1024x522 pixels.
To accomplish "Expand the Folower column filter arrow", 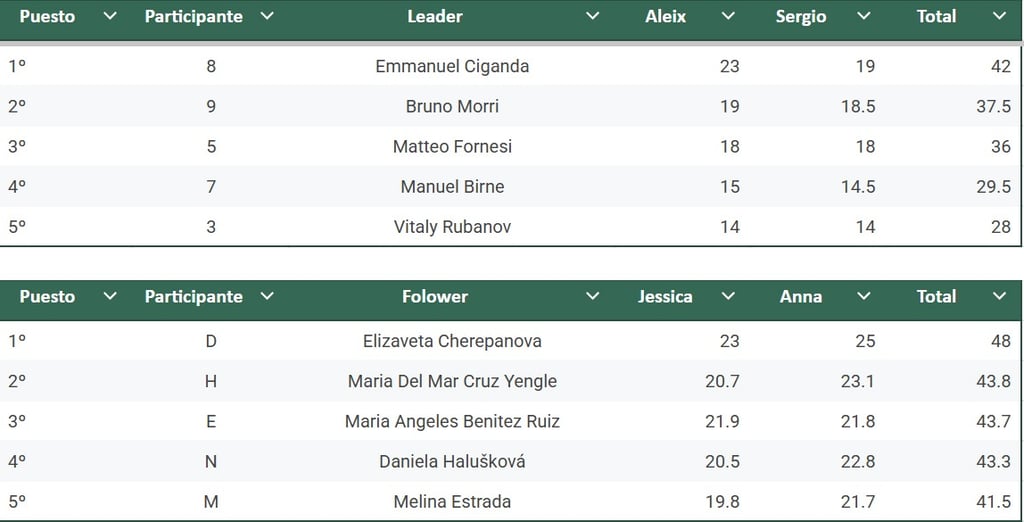I will click(x=593, y=296).
